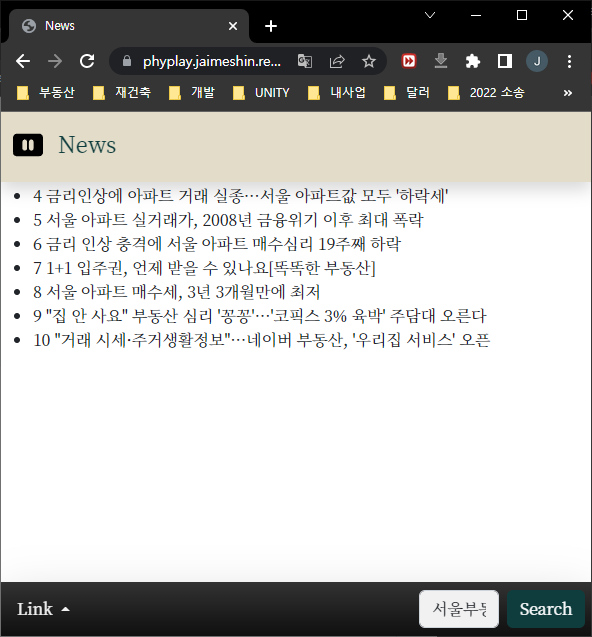Click the padlock site info icon
Viewport: 592px width, 637px height.
127,61
